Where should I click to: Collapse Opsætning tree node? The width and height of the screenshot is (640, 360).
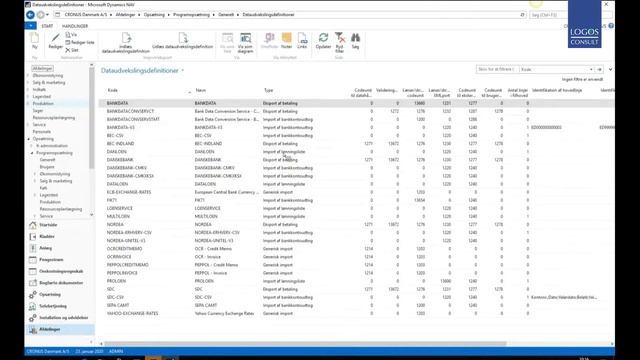pos(29,139)
